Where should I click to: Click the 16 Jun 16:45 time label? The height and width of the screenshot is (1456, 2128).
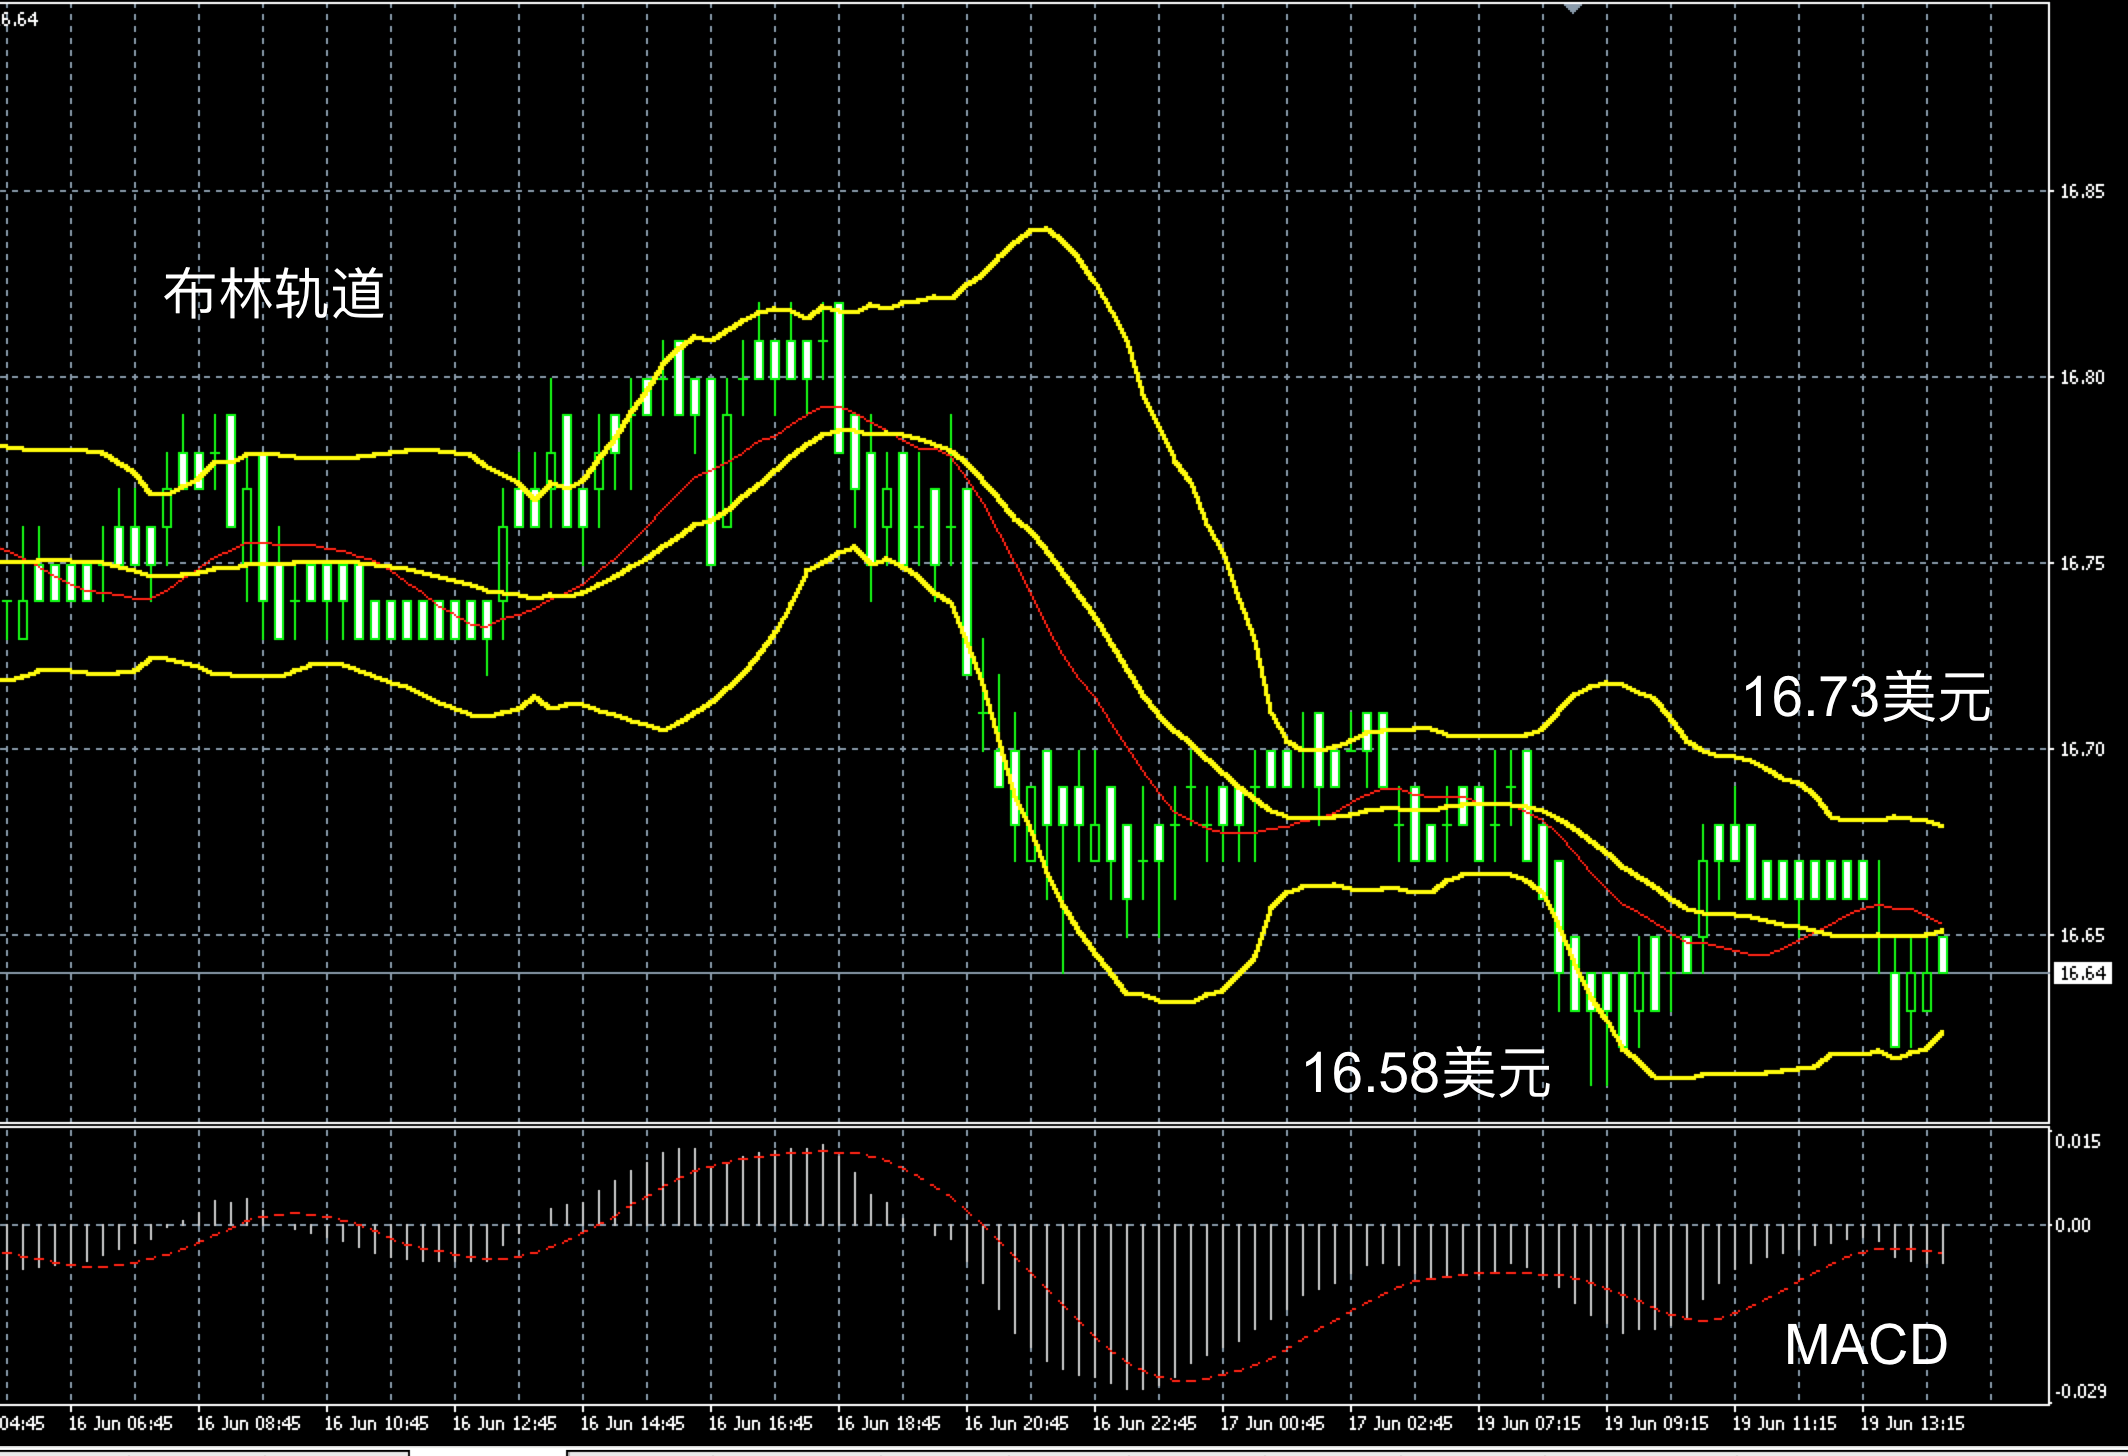(760, 1423)
